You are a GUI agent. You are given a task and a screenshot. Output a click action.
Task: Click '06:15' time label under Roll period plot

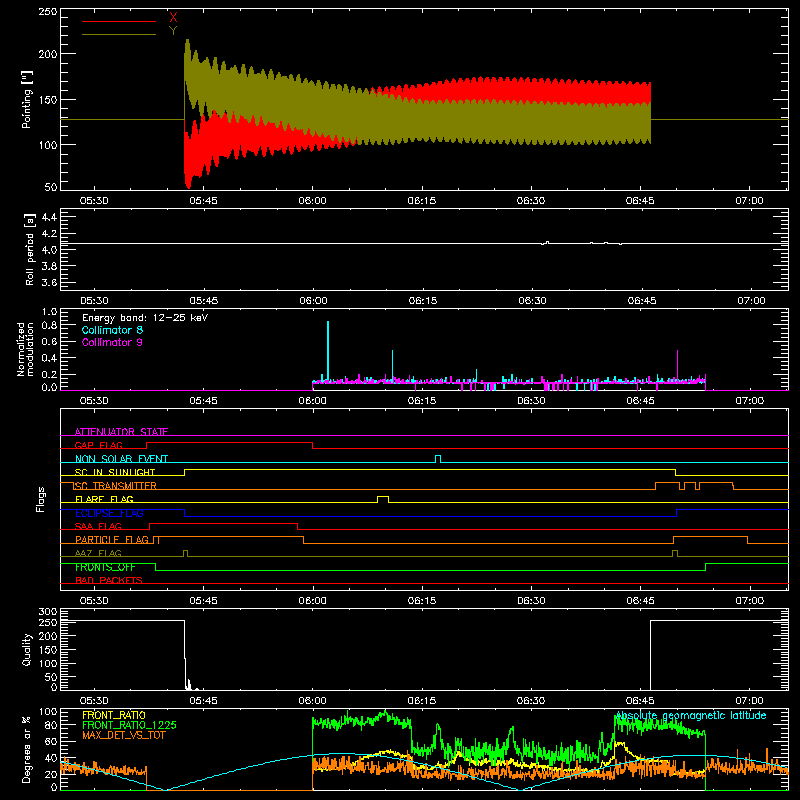point(422,301)
